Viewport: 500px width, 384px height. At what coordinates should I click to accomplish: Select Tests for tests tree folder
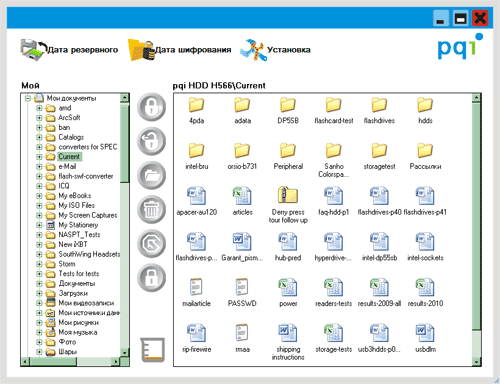tap(79, 274)
